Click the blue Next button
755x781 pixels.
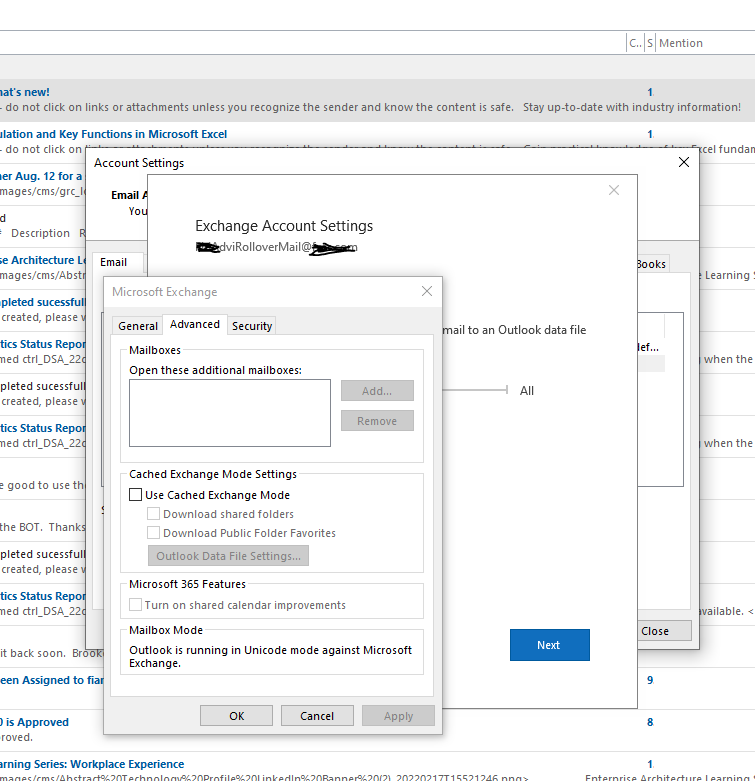pyautogui.click(x=549, y=645)
